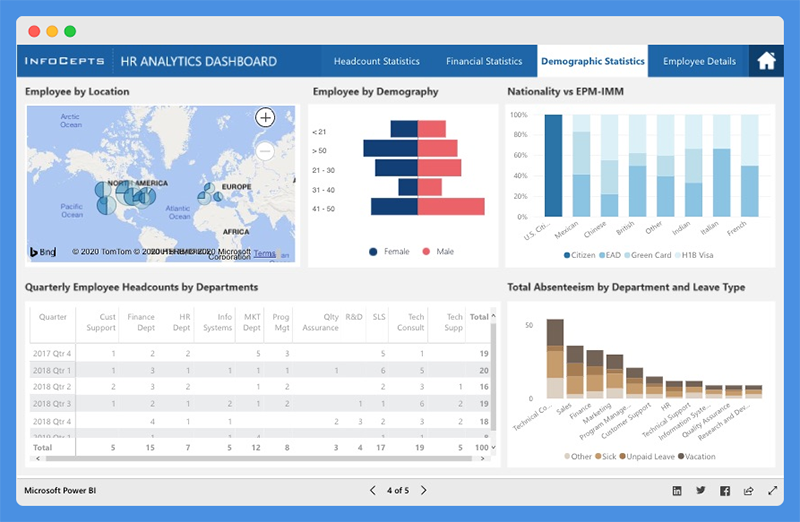The width and height of the screenshot is (800, 522).
Task: Go to the dashboard Home icon
Action: pos(766,61)
